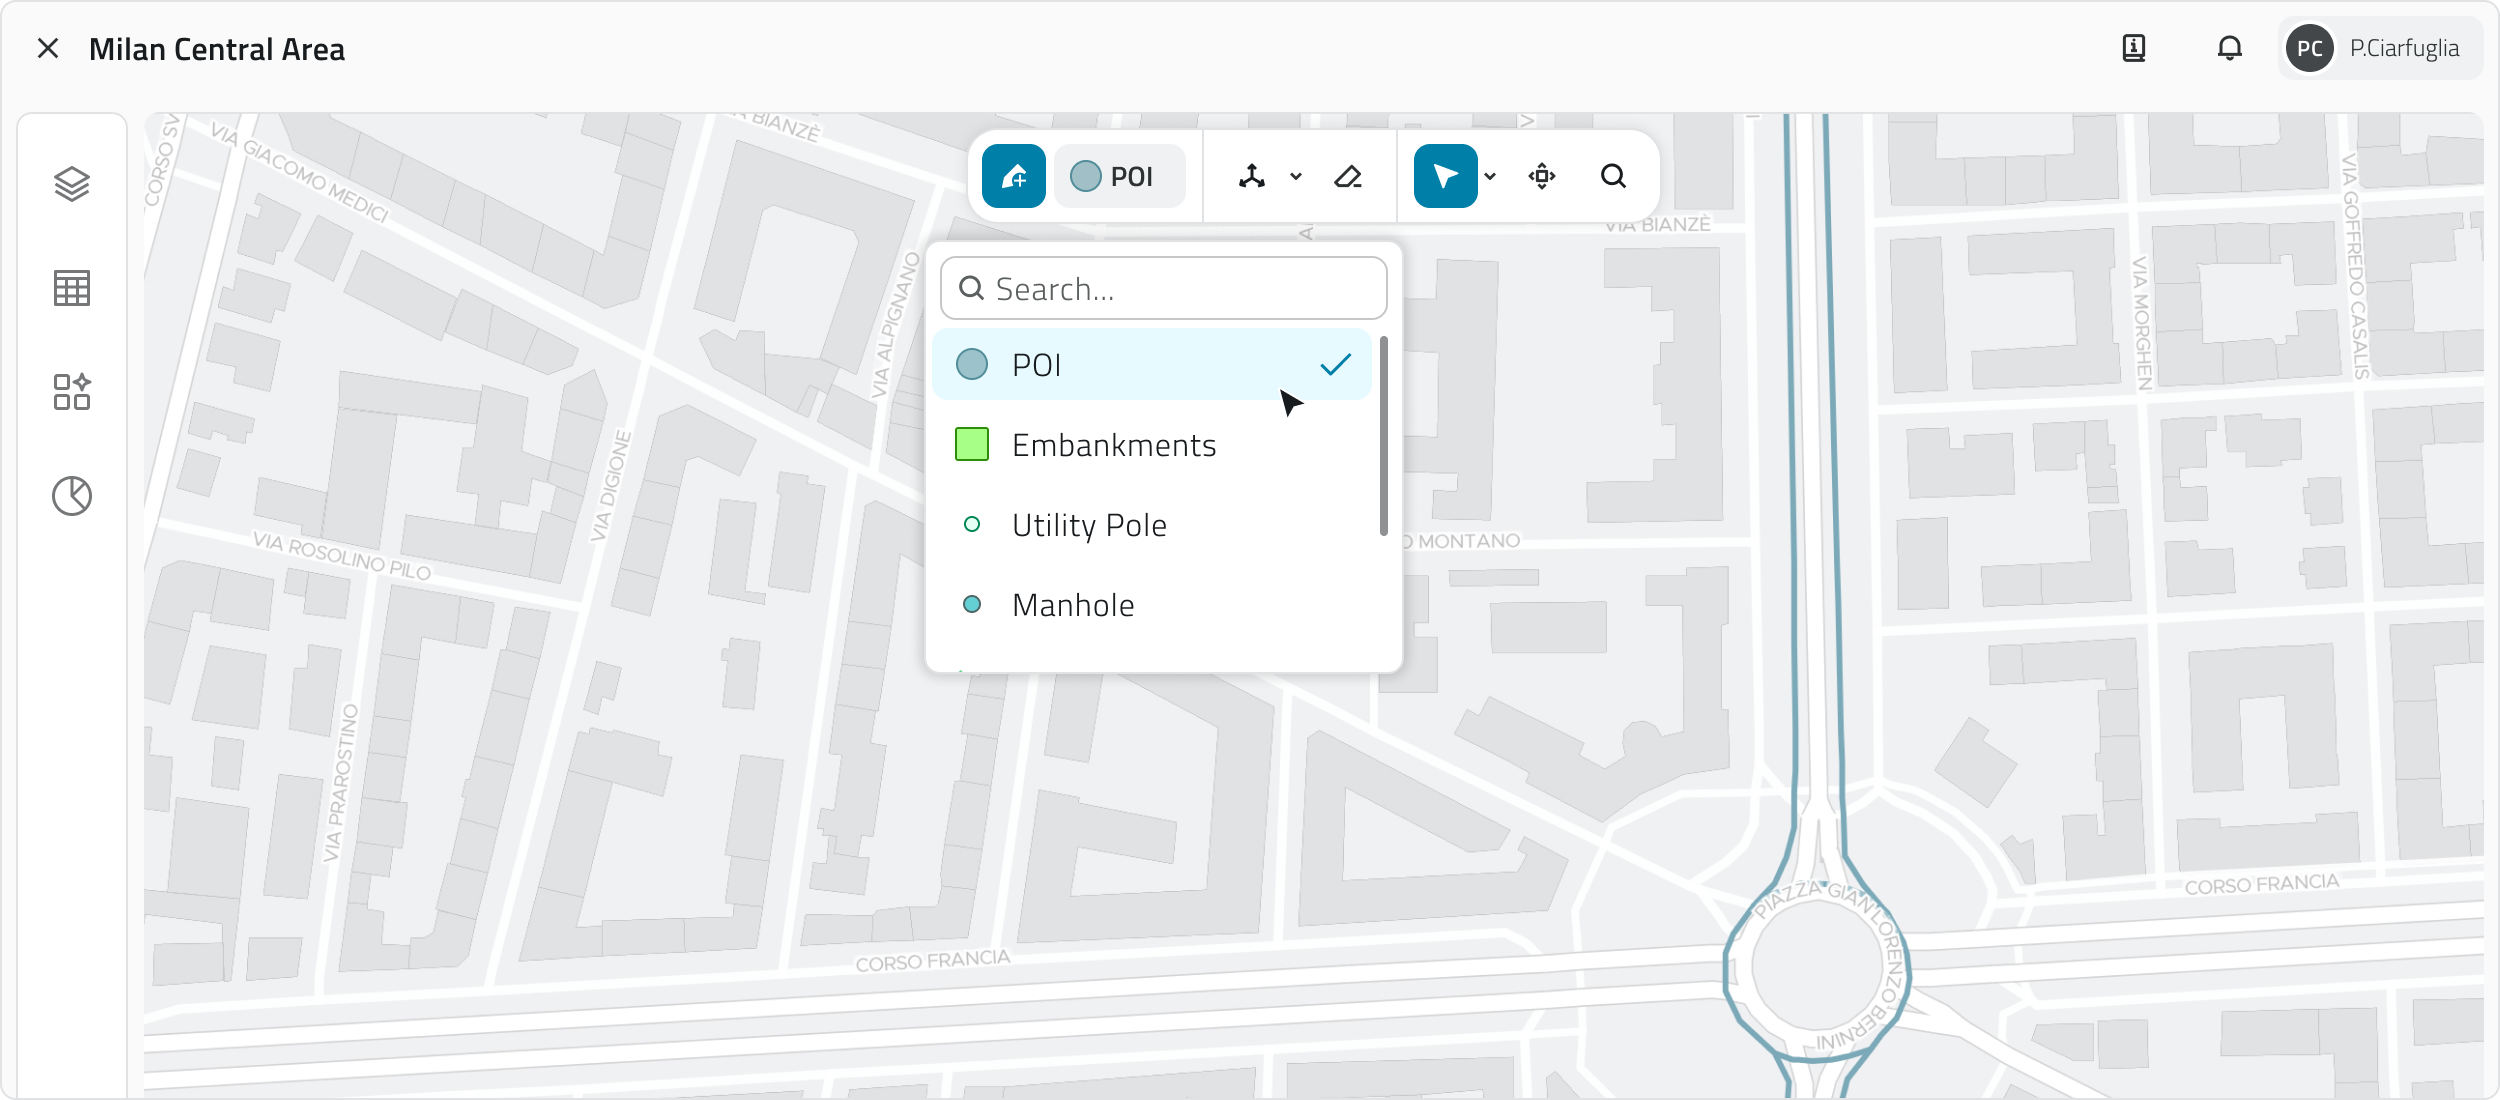Select the eraser tool
This screenshot has width=2500, height=1100.
point(1348,177)
